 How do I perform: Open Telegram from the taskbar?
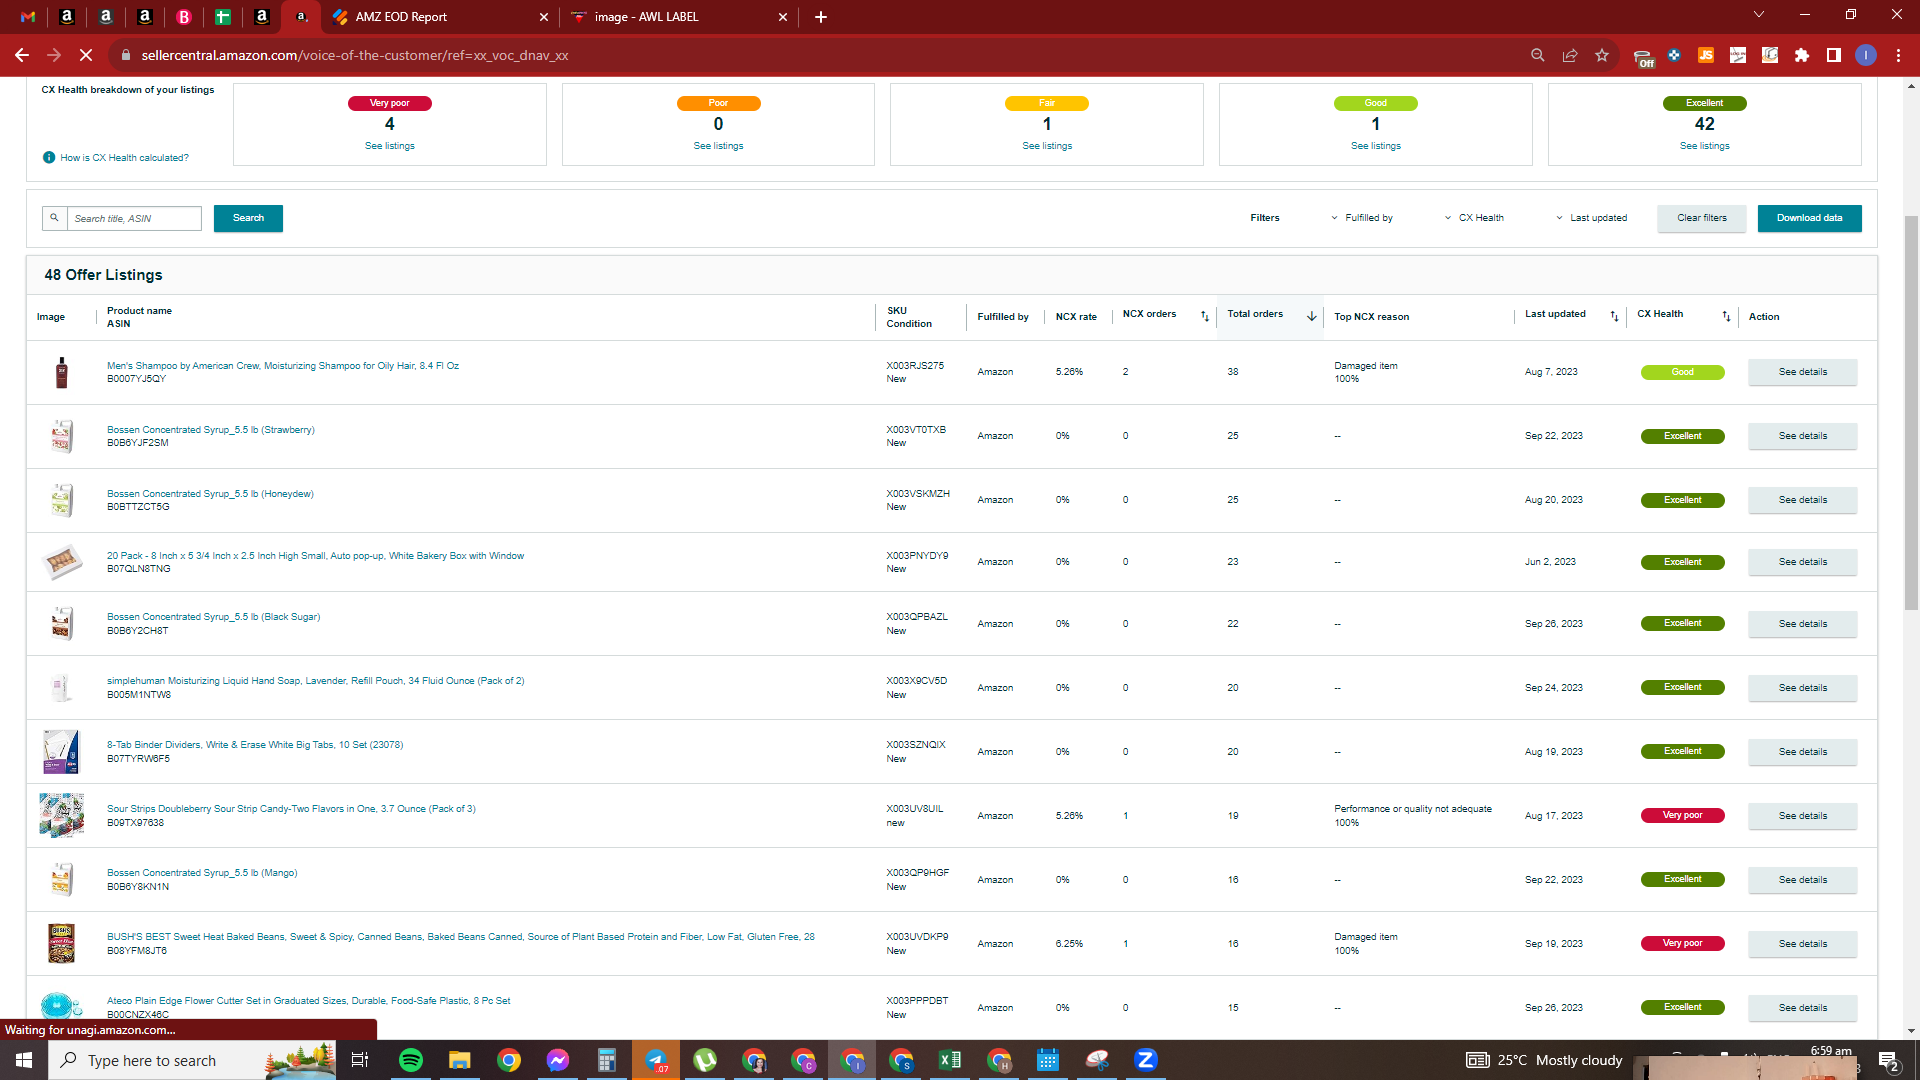coord(656,1060)
